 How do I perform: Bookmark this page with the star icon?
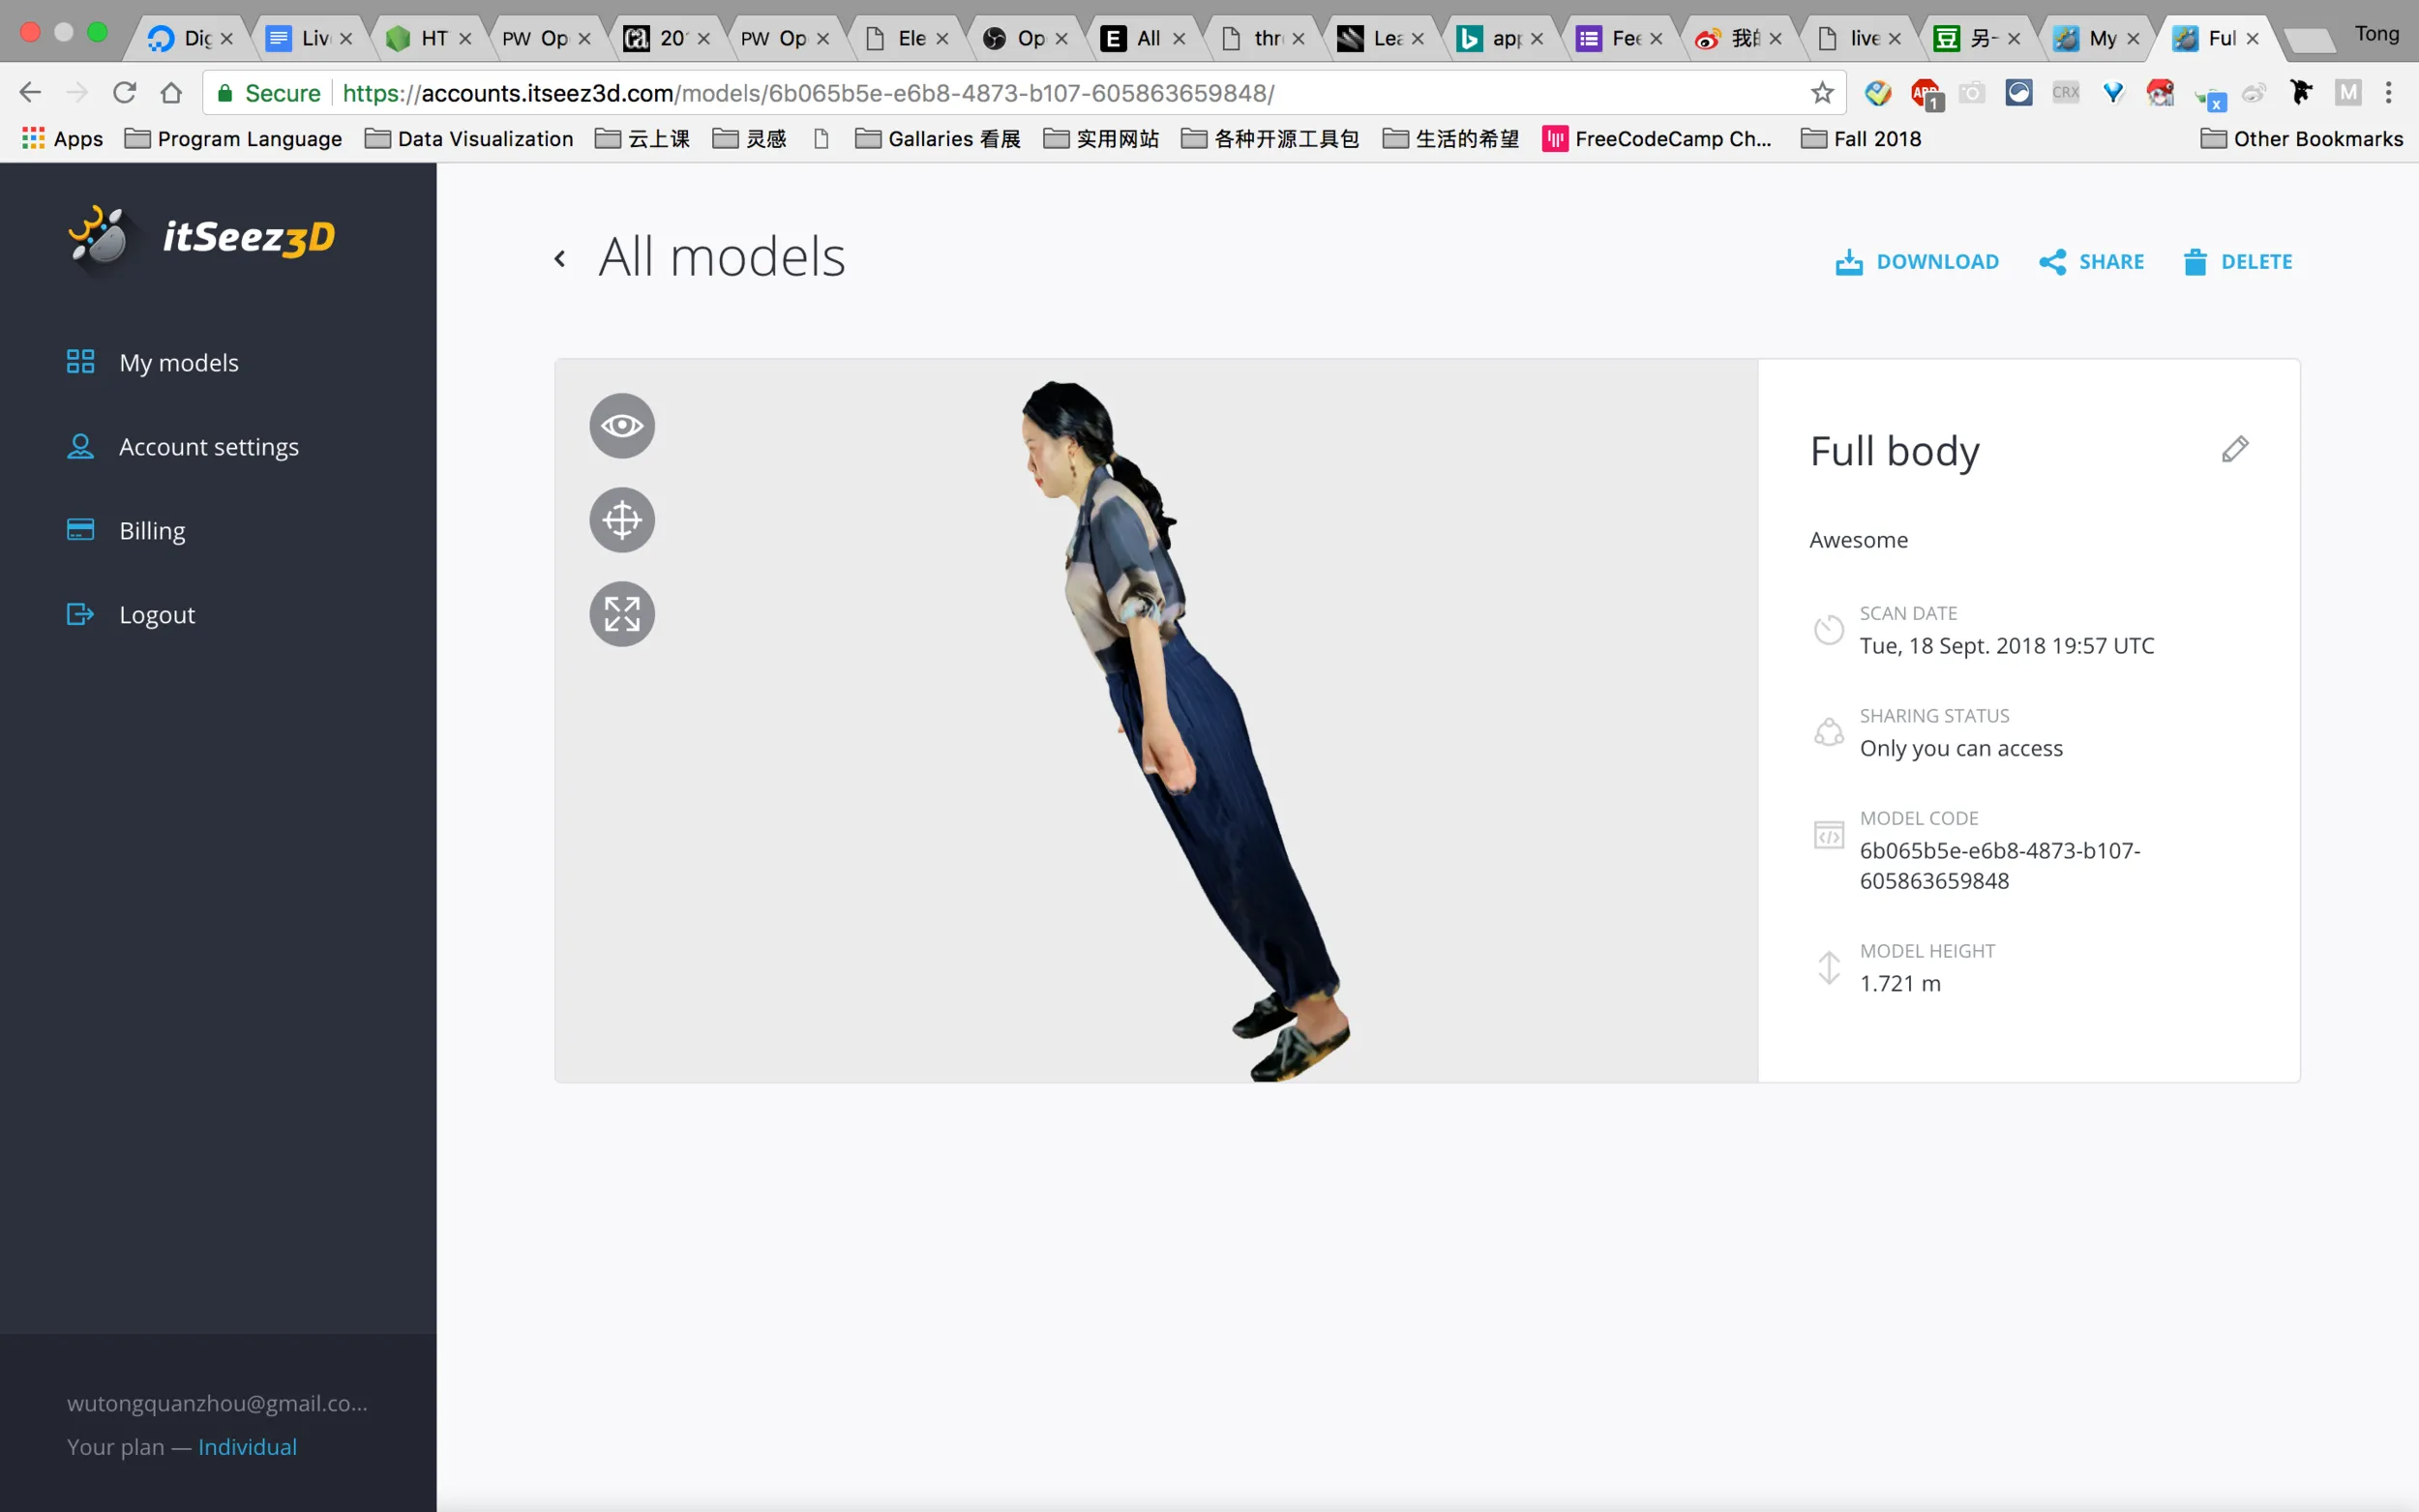point(1821,93)
